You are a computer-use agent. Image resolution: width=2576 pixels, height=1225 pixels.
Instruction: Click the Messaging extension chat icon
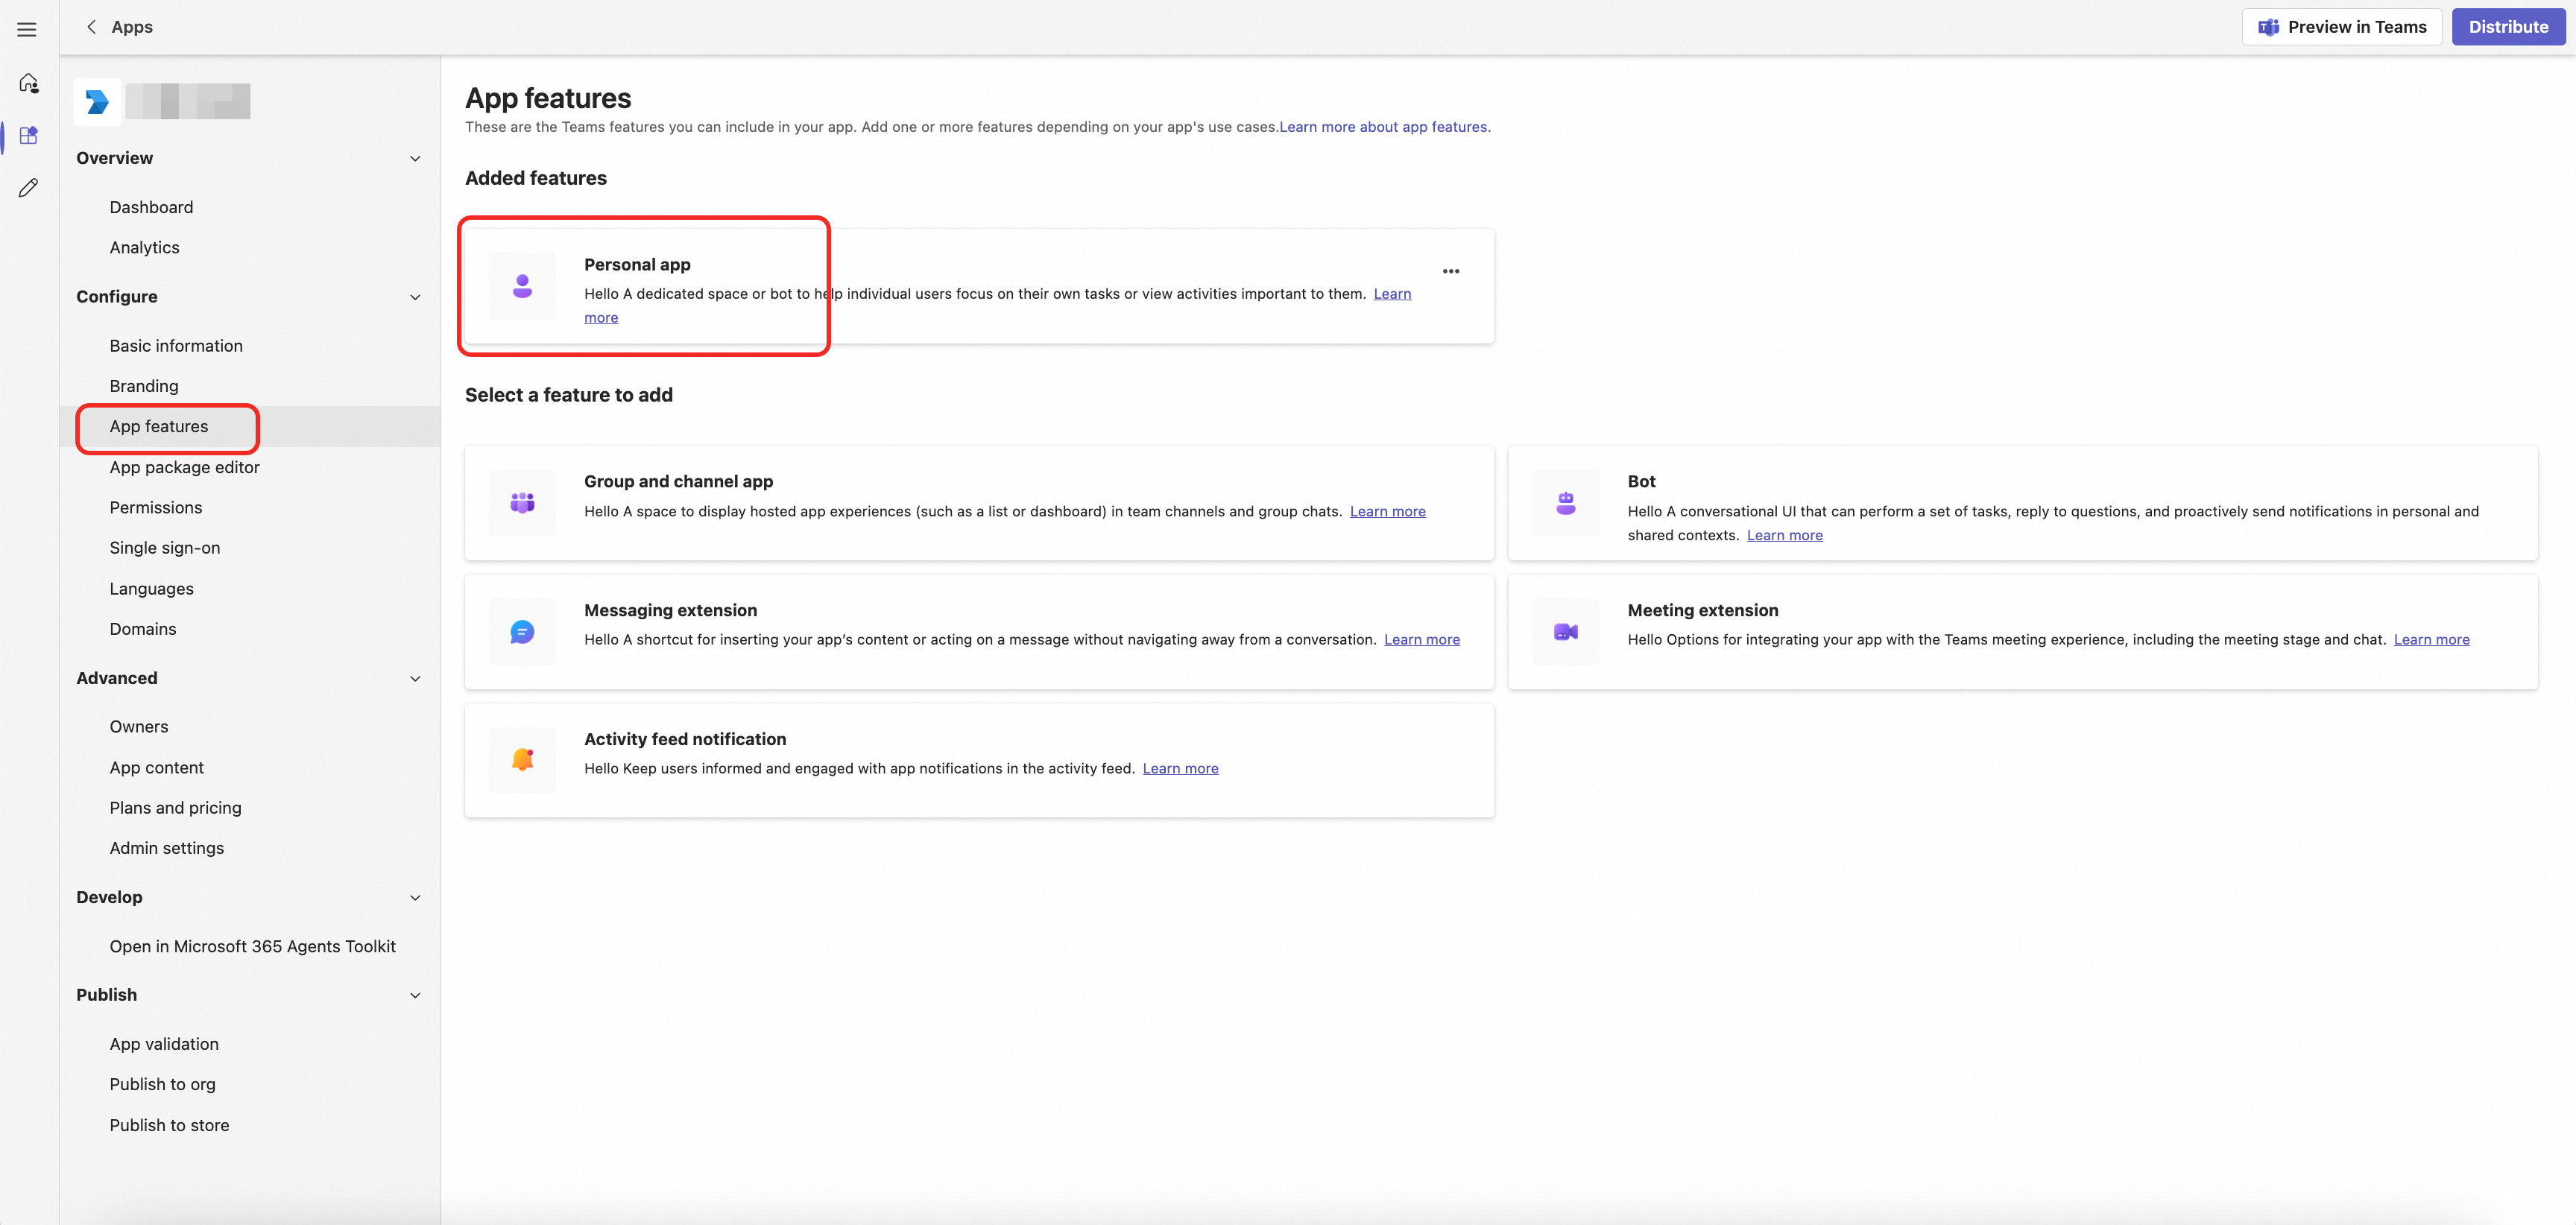522,632
